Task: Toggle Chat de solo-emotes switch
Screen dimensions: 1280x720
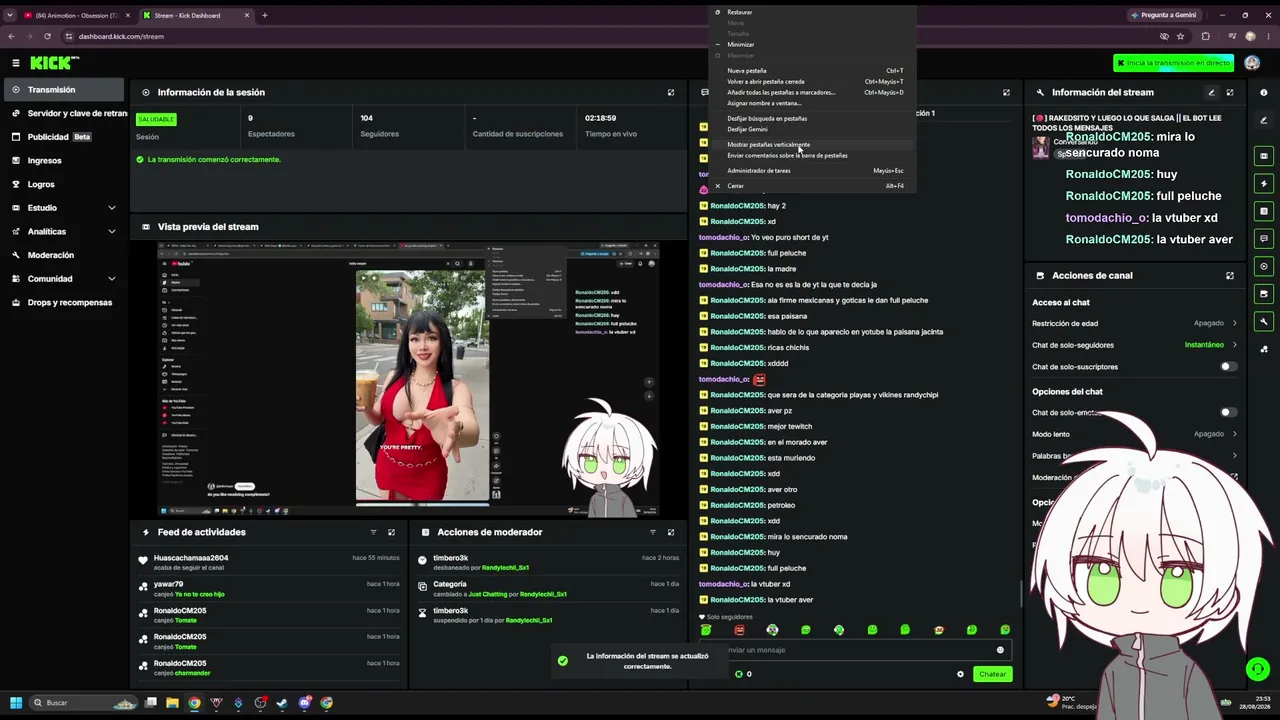Action: pyautogui.click(x=1228, y=412)
